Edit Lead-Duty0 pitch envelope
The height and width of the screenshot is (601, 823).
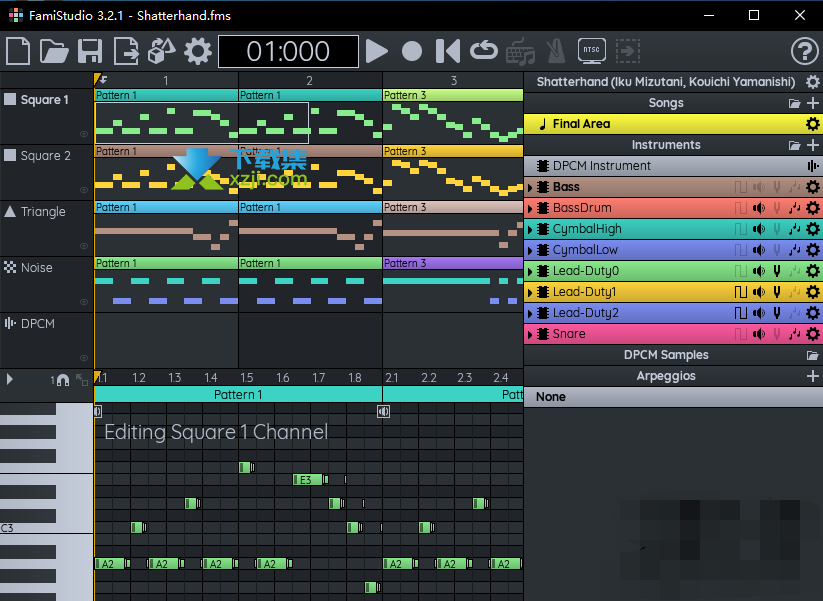click(777, 271)
